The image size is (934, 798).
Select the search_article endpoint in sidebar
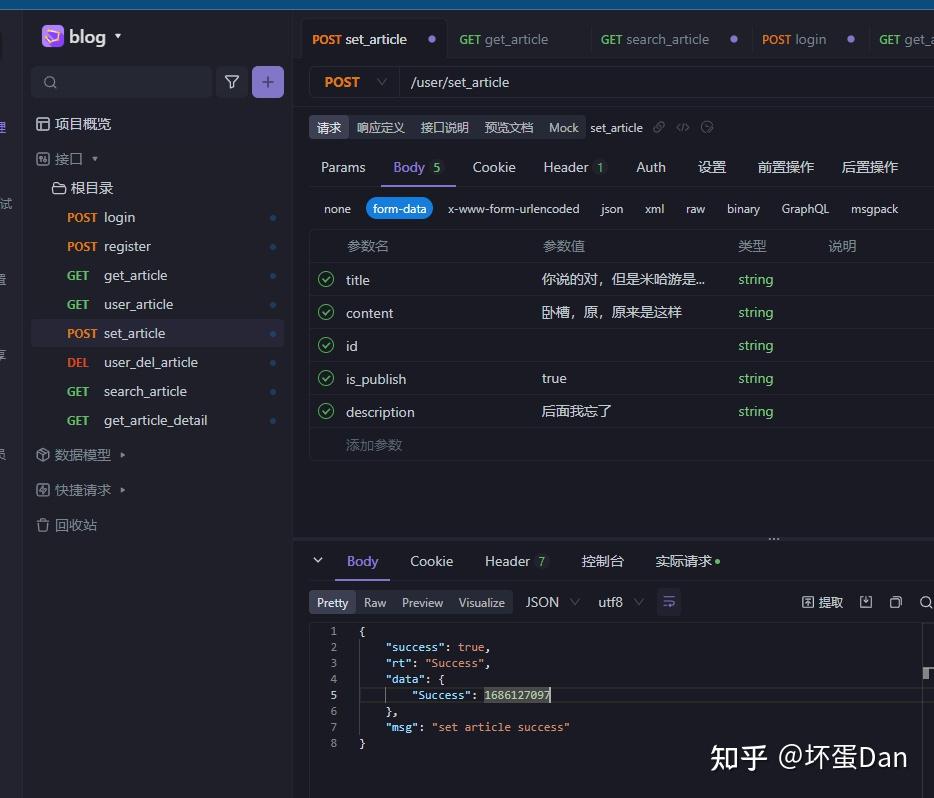(145, 391)
